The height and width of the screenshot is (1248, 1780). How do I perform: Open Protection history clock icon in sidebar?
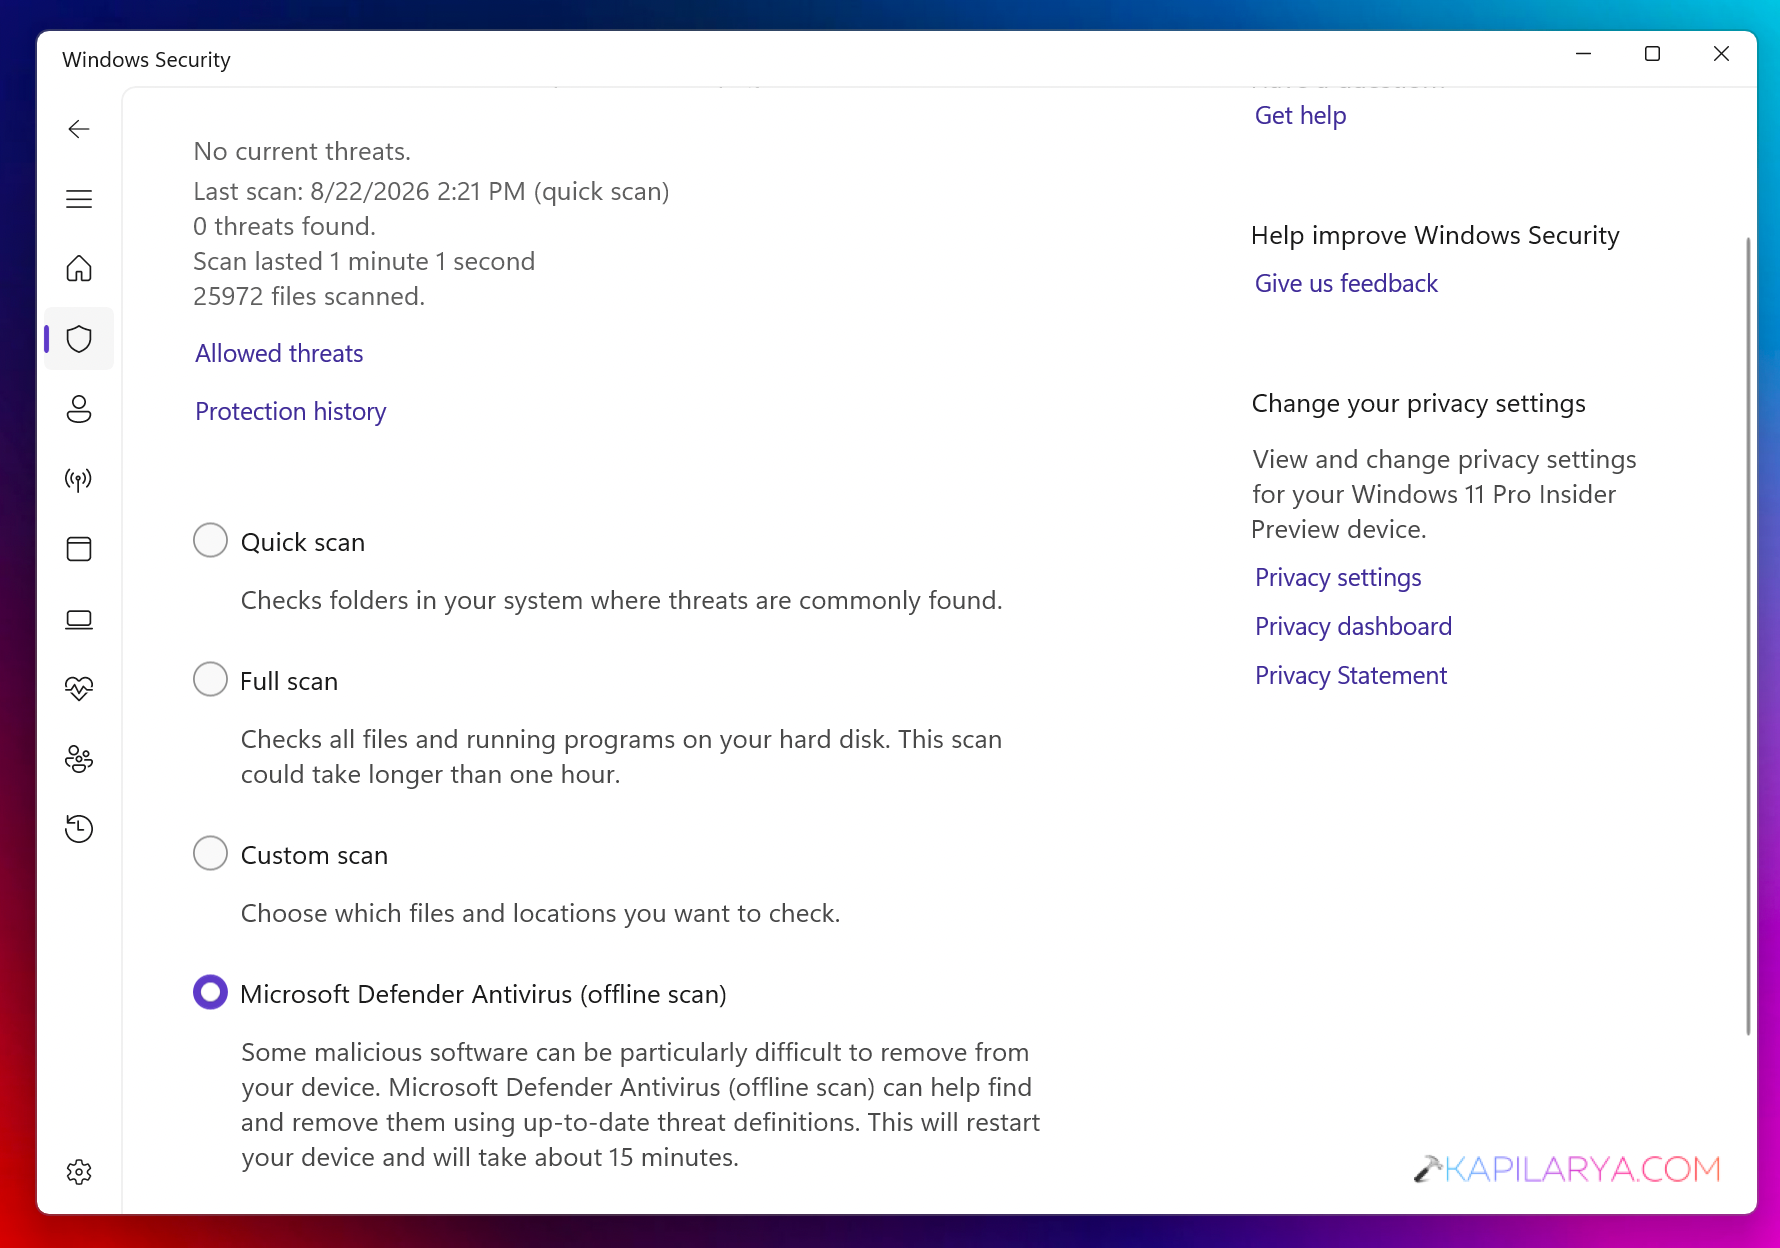coord(79,829)
